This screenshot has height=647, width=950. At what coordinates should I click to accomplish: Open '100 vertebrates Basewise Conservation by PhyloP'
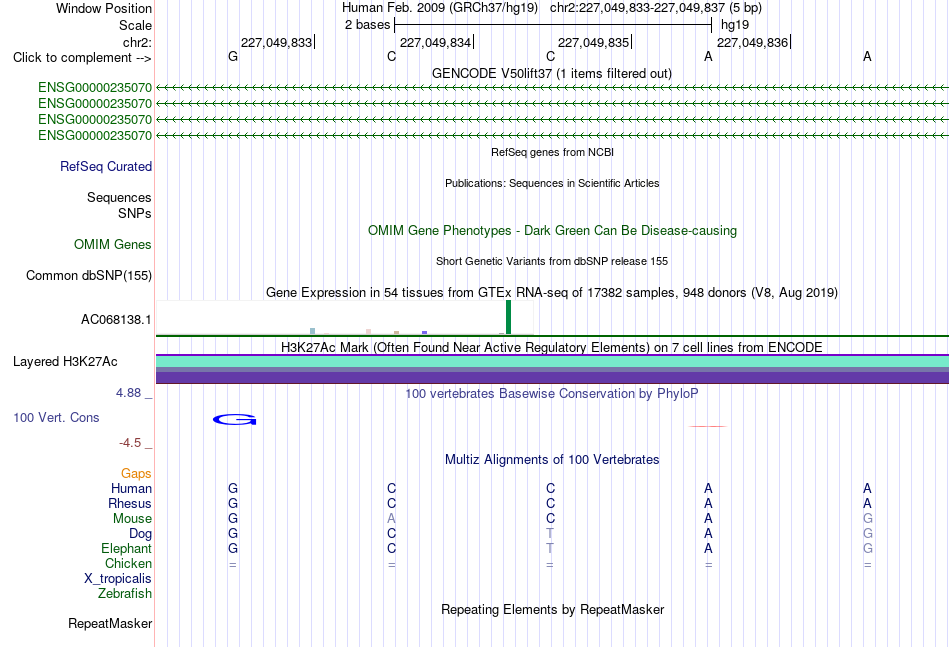pos(552,393)
